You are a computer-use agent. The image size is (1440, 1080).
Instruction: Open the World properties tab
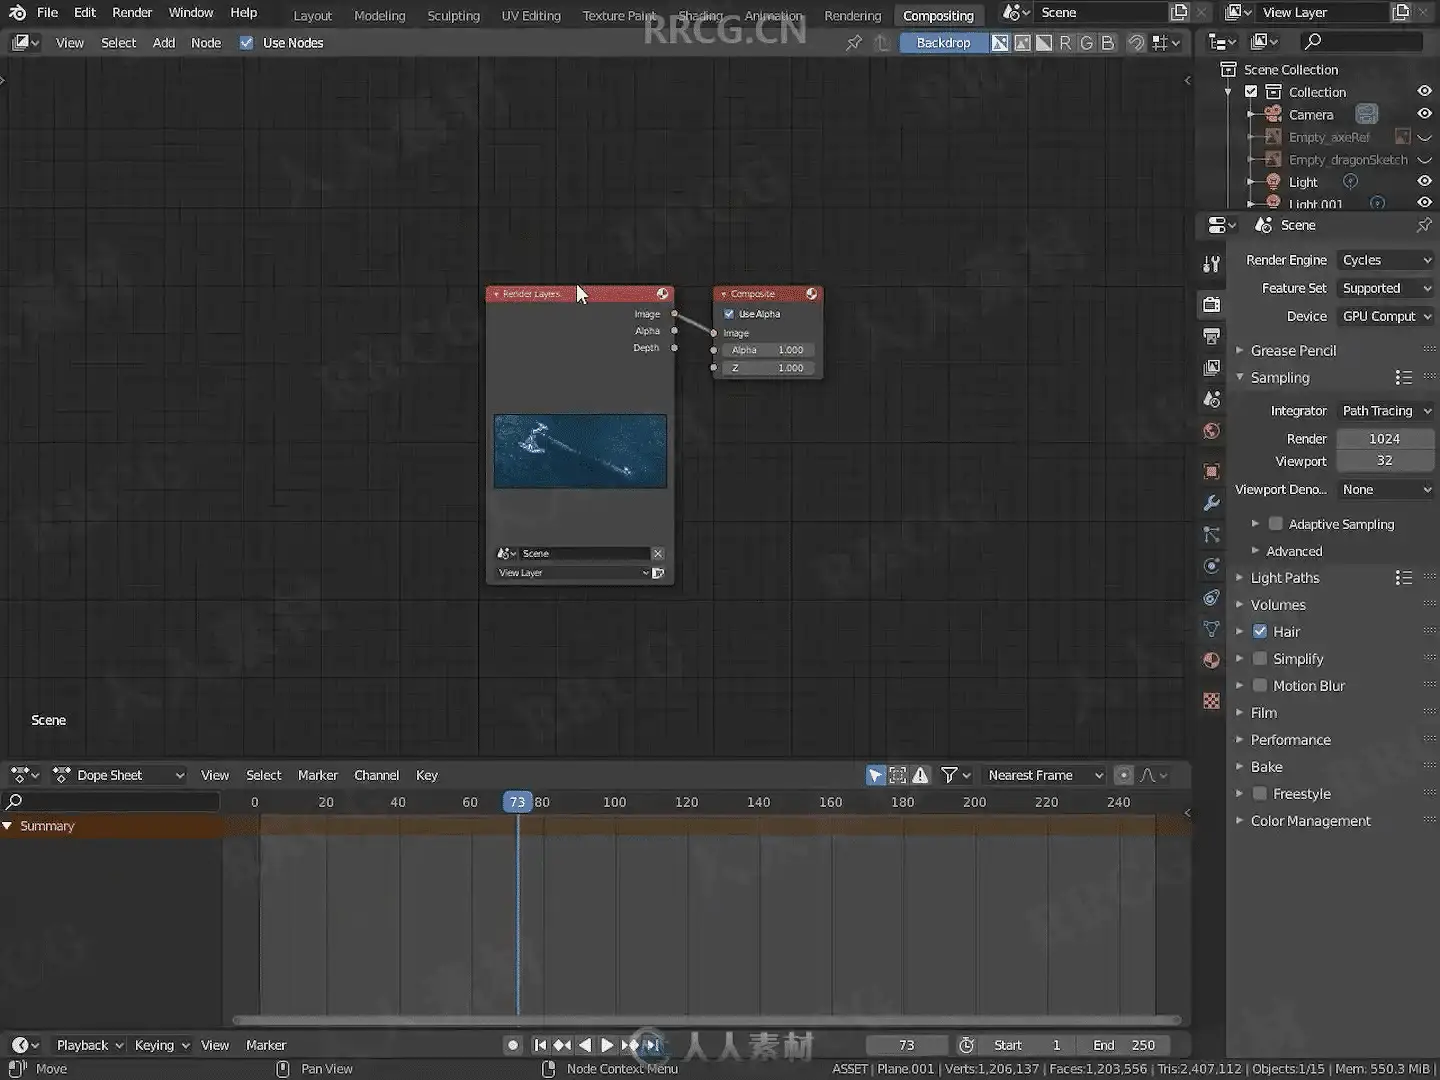(x=1212, y=431)
